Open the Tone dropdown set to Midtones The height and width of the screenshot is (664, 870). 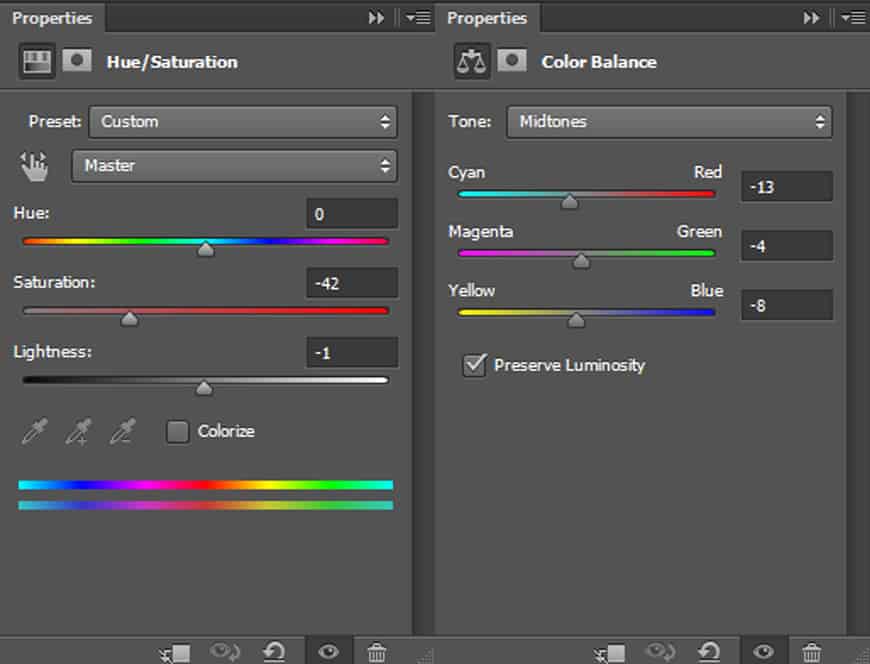click(669, 122)
